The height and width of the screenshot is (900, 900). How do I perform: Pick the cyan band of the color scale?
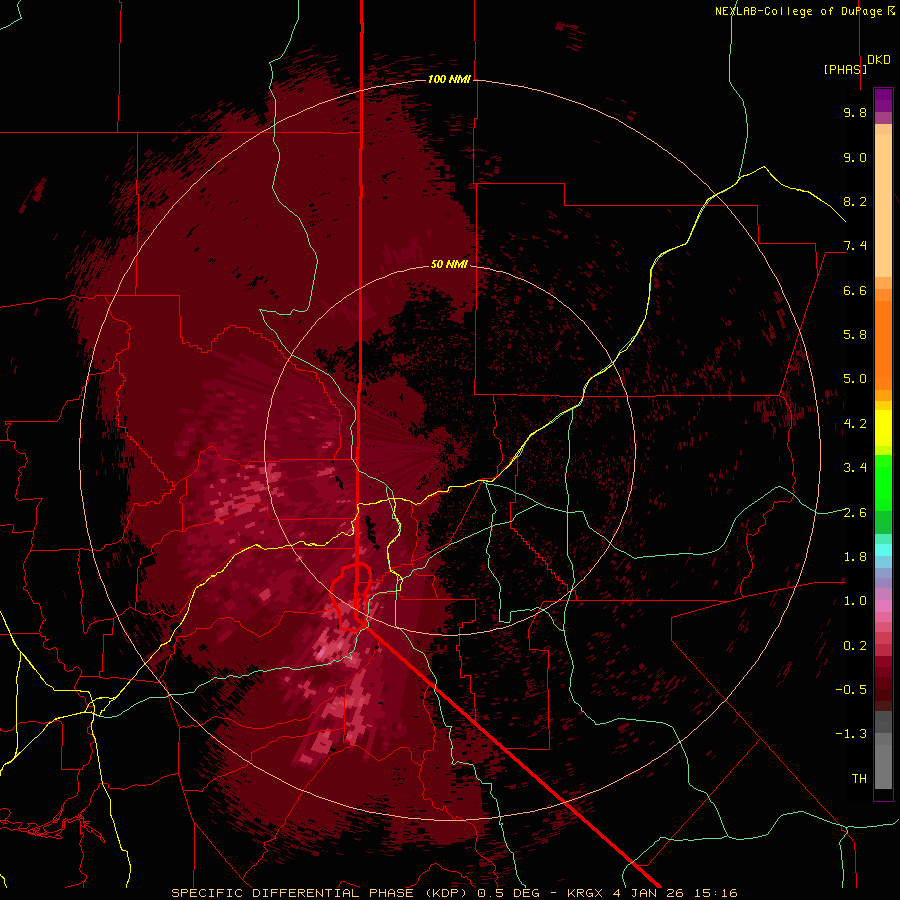click(883, 550)
